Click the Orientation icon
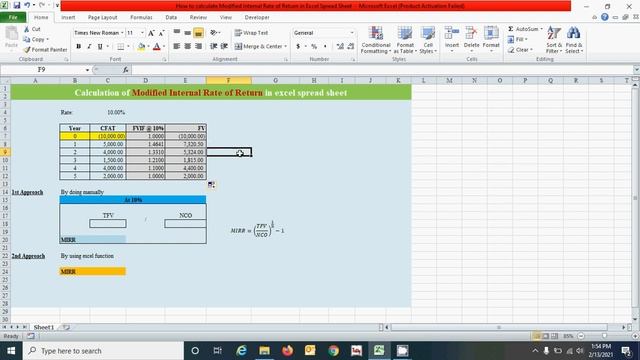Viewport: 640px width, 360px height. [x=214, y=32]
